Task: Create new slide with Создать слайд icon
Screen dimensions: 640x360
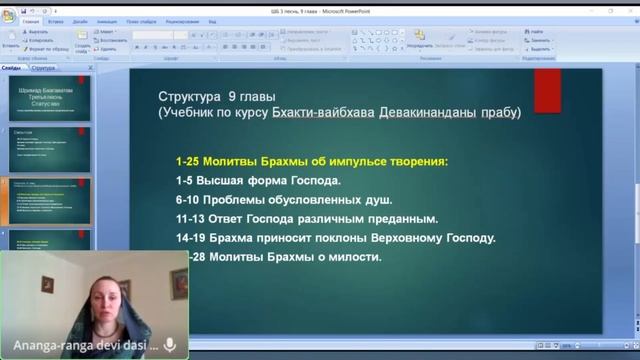Action: (x=82, y=36)
